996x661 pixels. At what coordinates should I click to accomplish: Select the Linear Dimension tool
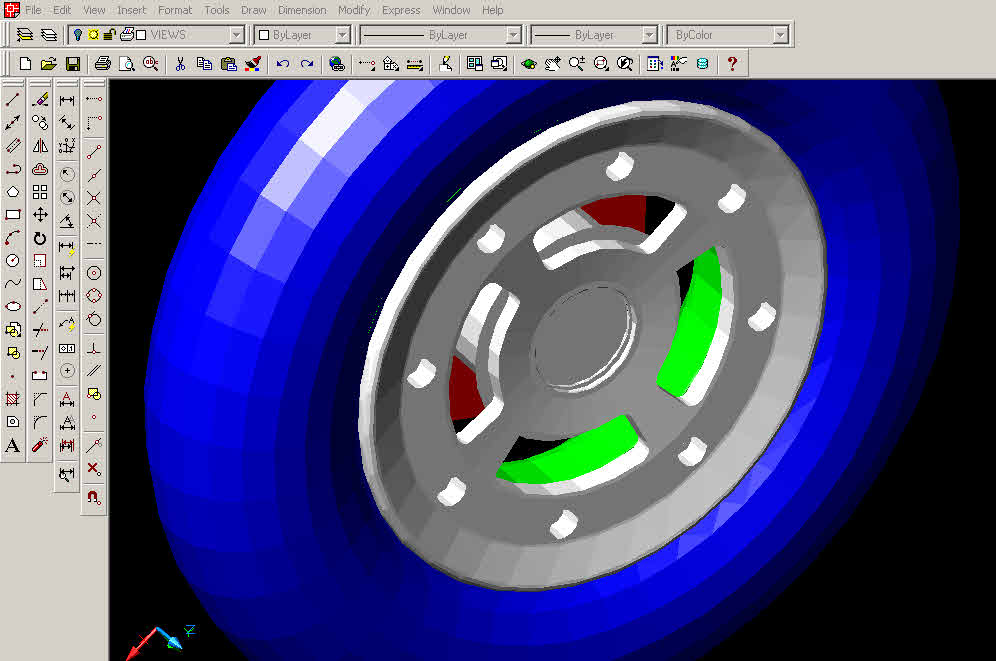point(67,100)
